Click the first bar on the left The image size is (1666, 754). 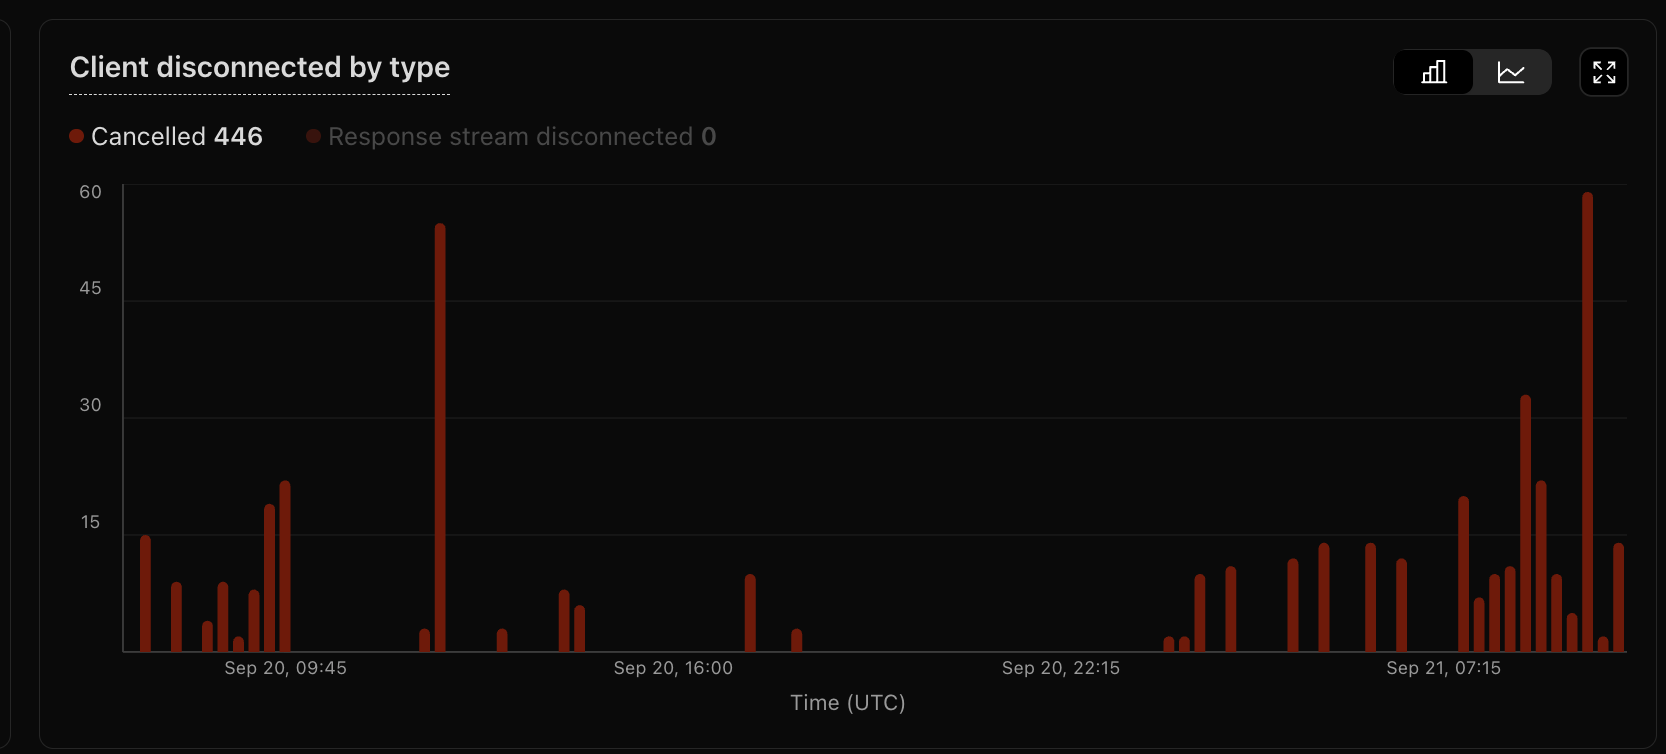click(145, 595)
